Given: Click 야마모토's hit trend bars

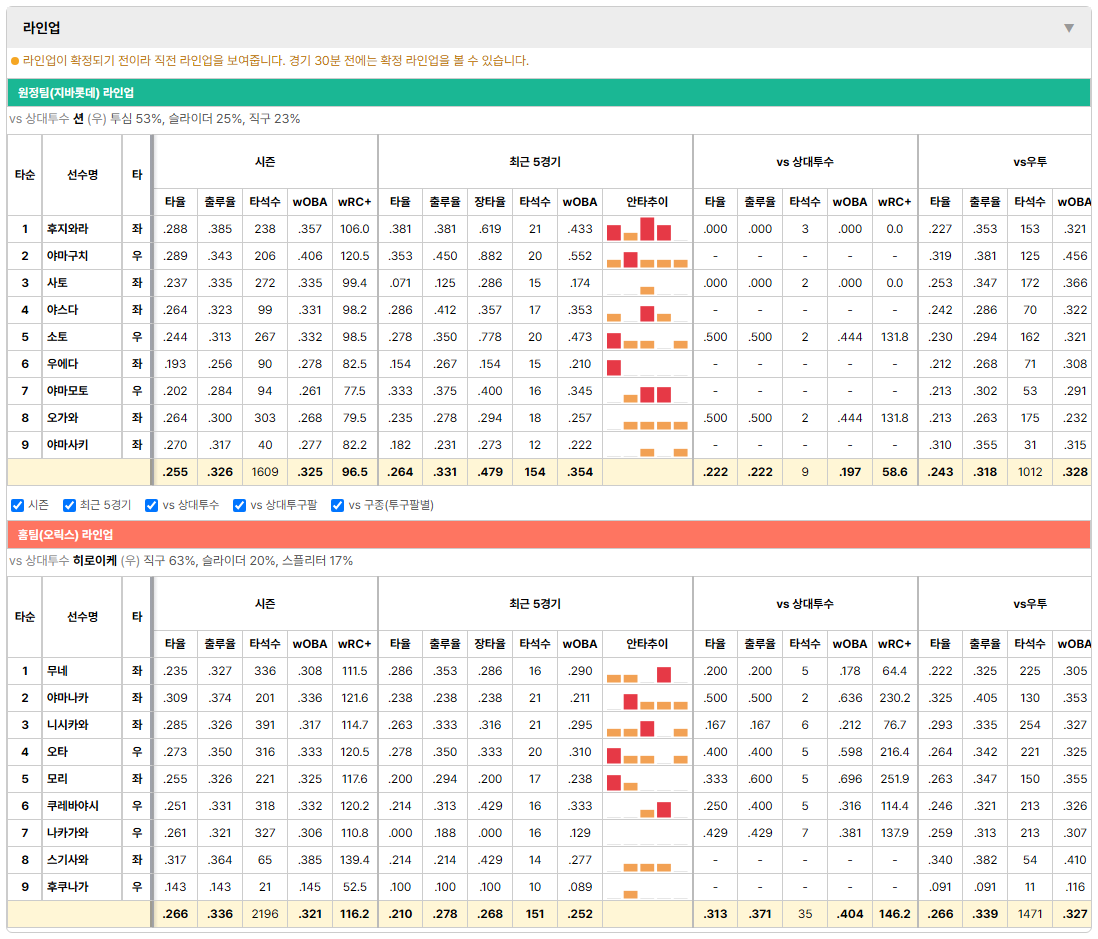Looking at the screenshot, I should 647,391.
